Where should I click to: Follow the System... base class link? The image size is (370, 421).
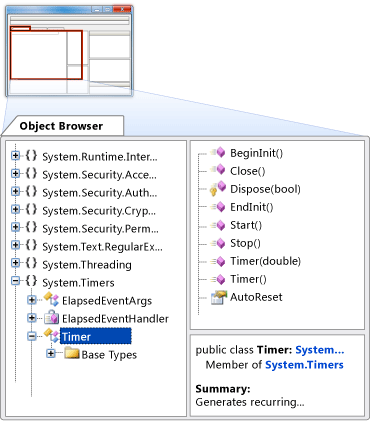[320, 350]
